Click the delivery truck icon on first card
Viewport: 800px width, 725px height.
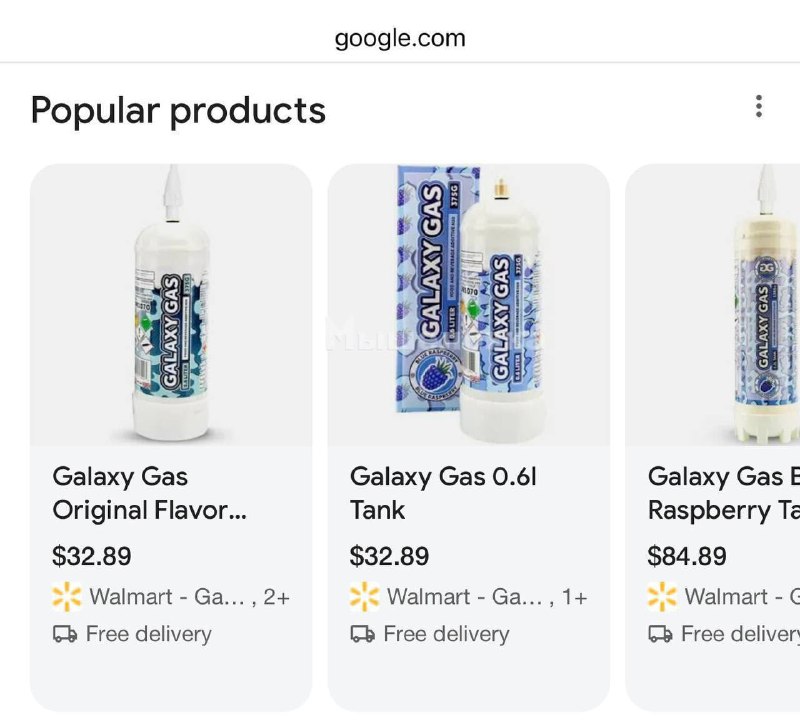pos(65,634)
